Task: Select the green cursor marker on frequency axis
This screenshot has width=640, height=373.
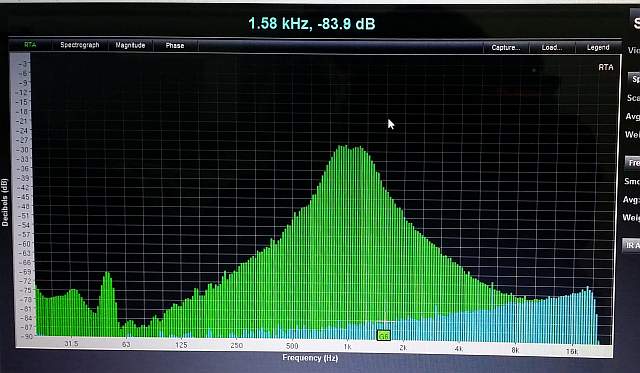Action: tap(384, 336)
